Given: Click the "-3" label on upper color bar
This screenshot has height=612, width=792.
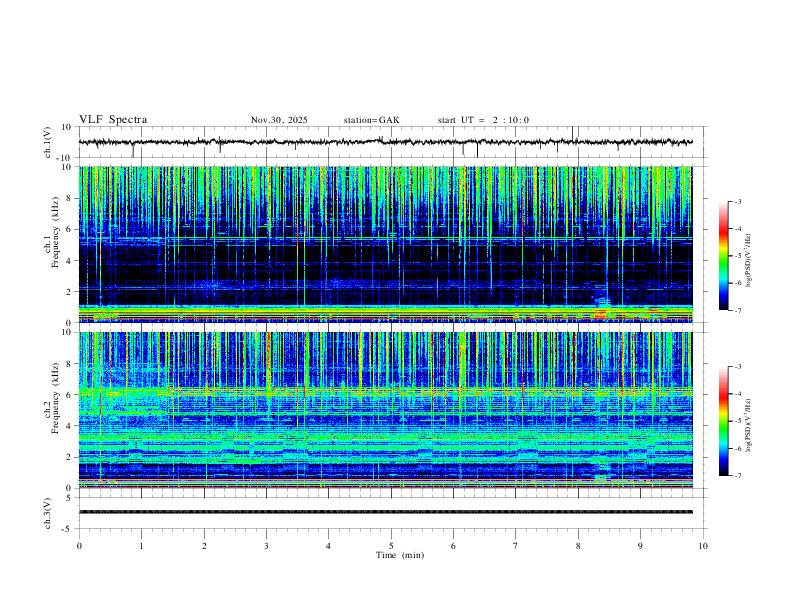Looking at the screenshot, I should tap(737, 201).
